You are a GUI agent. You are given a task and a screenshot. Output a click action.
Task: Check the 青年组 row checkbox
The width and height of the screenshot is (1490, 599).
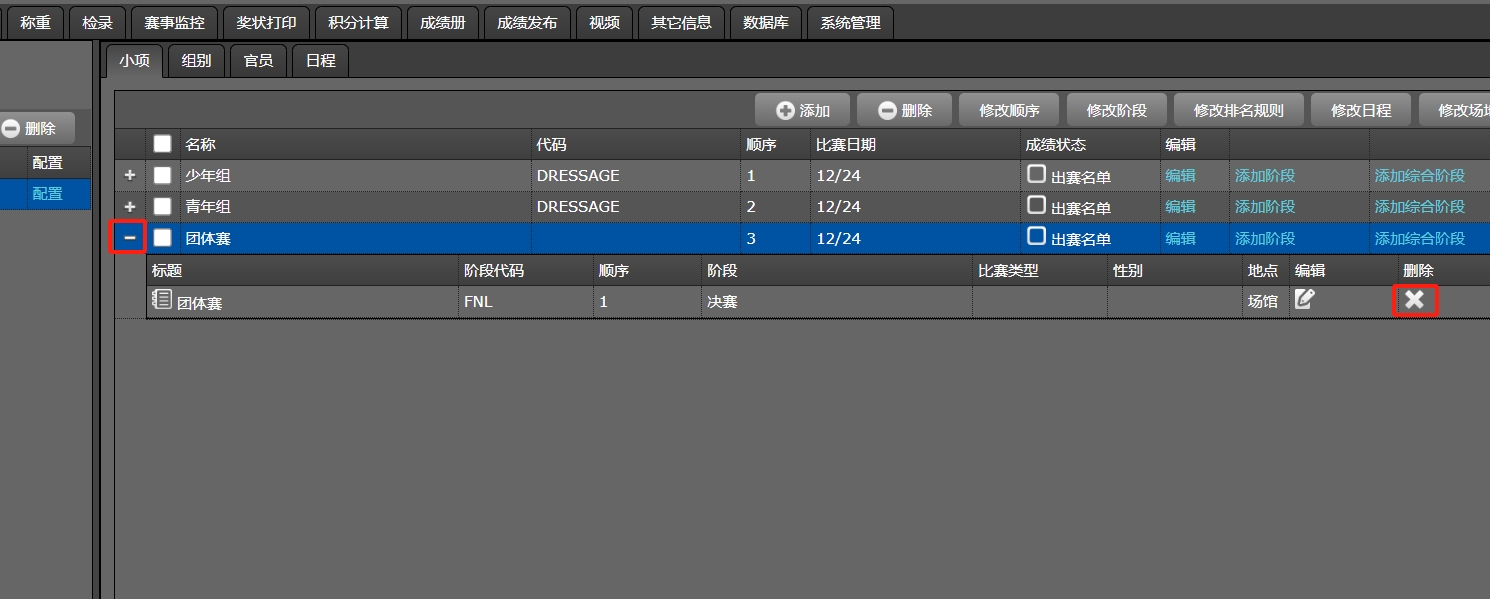162,206
